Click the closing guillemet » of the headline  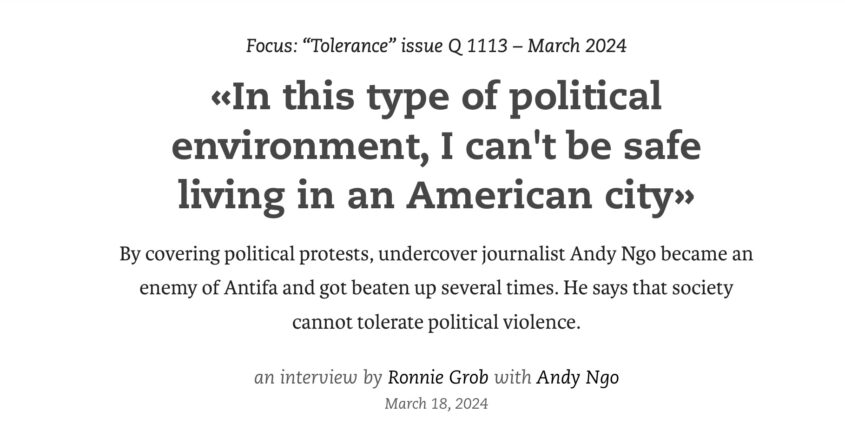(684, 198)
